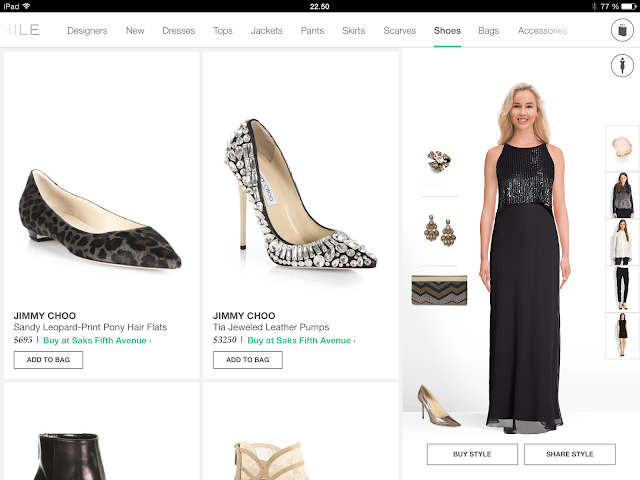Tap the Bluetooth icon in status bar

(594, 6)
